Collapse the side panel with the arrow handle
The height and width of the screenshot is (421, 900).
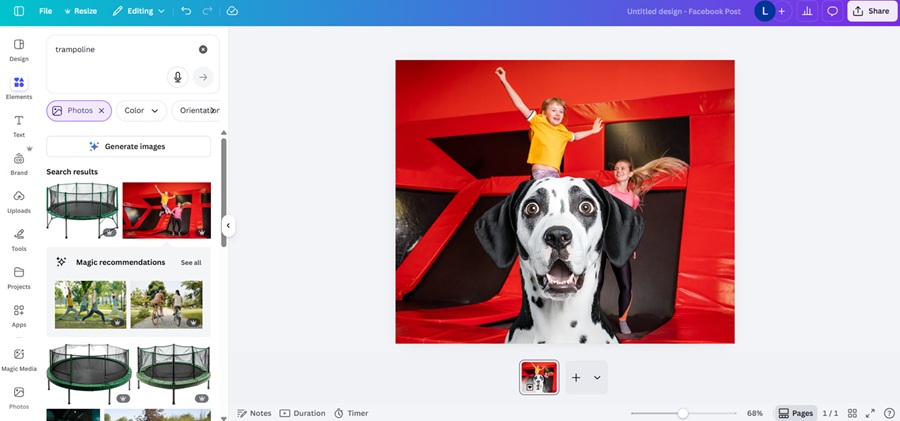pyautogui.click(x=228, y=226)
